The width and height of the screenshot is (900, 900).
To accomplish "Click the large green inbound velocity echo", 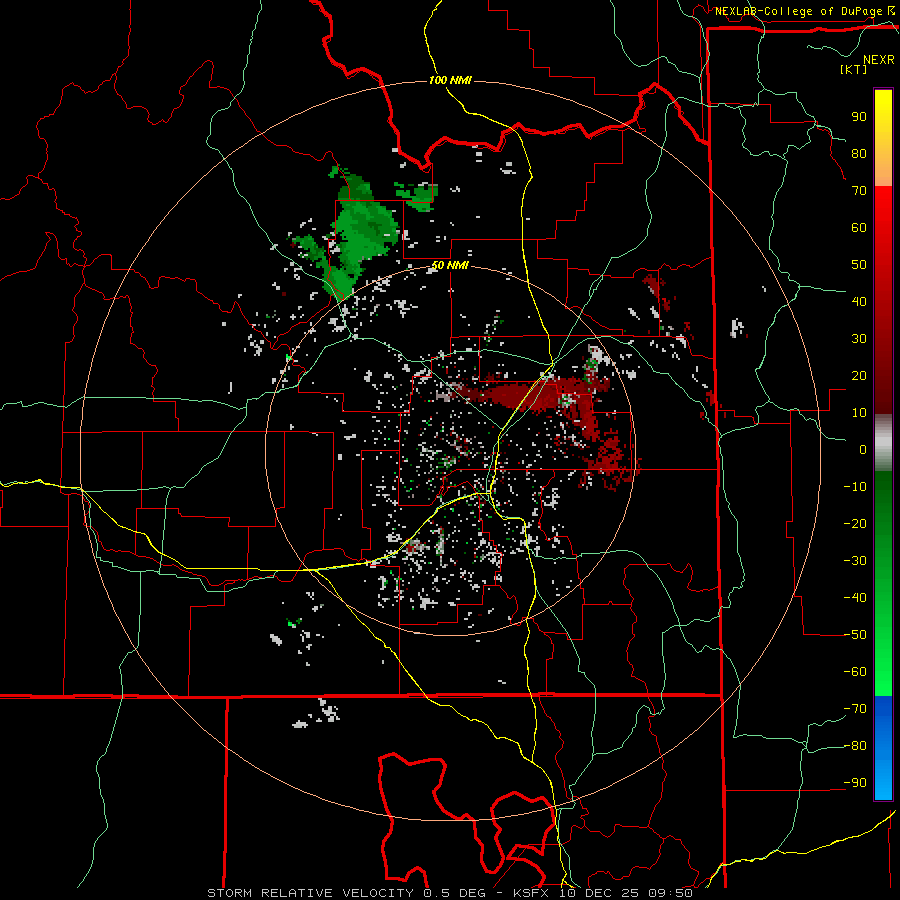I will coord(363,232).
